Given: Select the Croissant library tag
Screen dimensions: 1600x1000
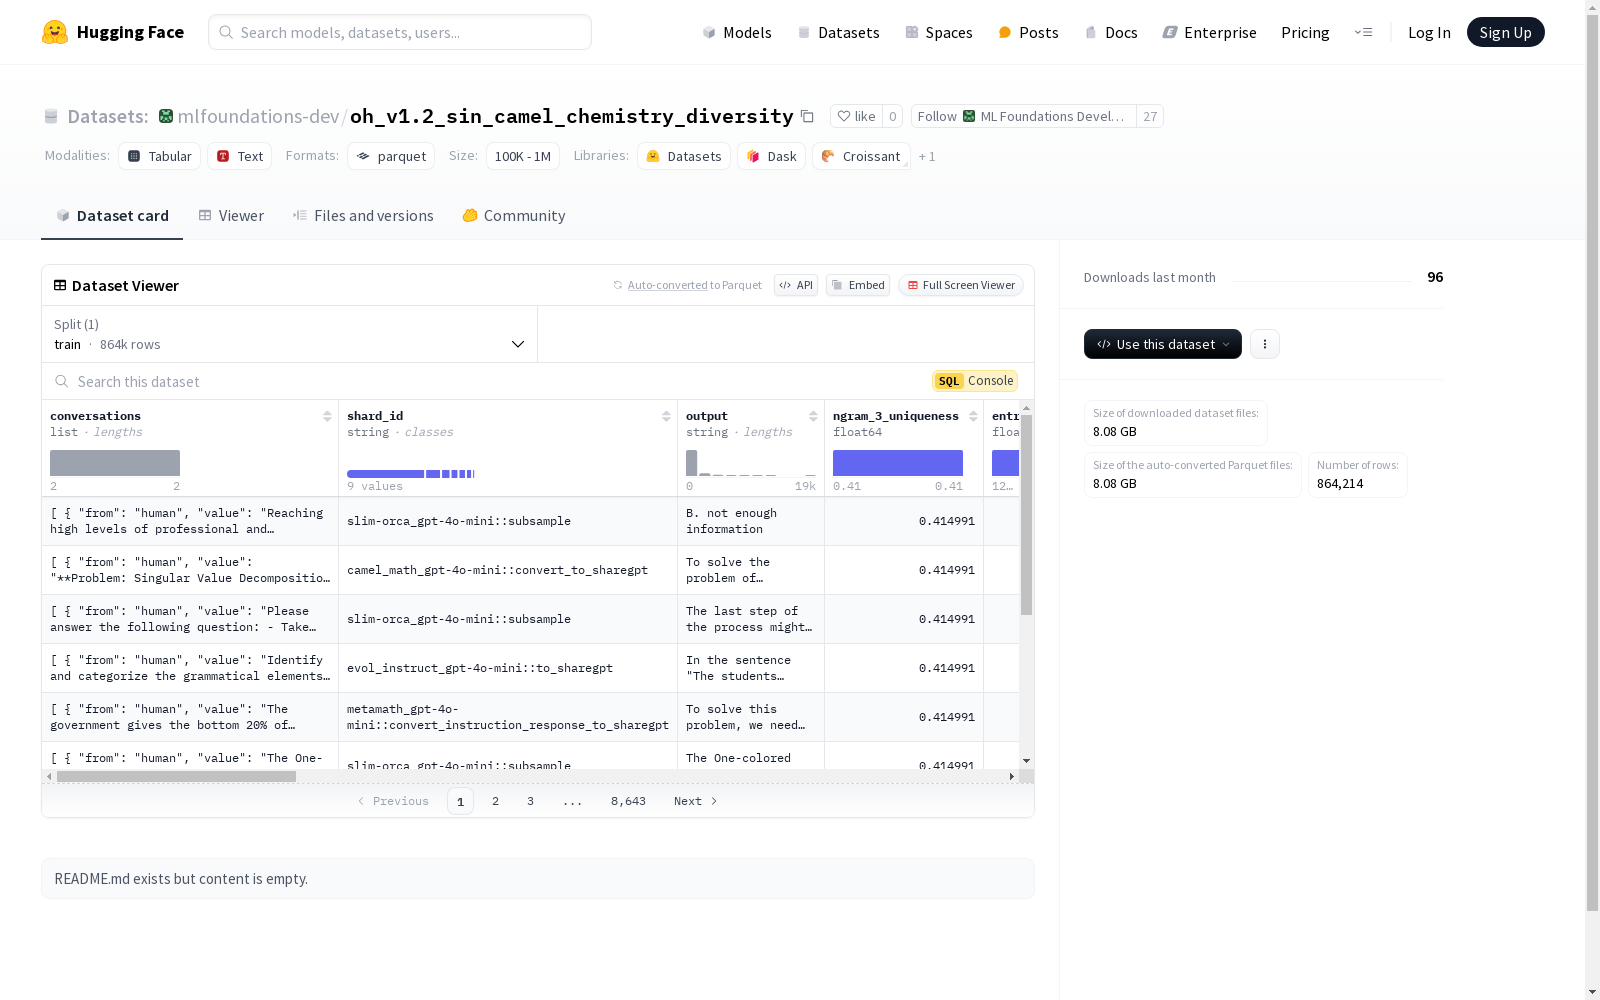Looking at the screenshot, I should tap(861, 156).
